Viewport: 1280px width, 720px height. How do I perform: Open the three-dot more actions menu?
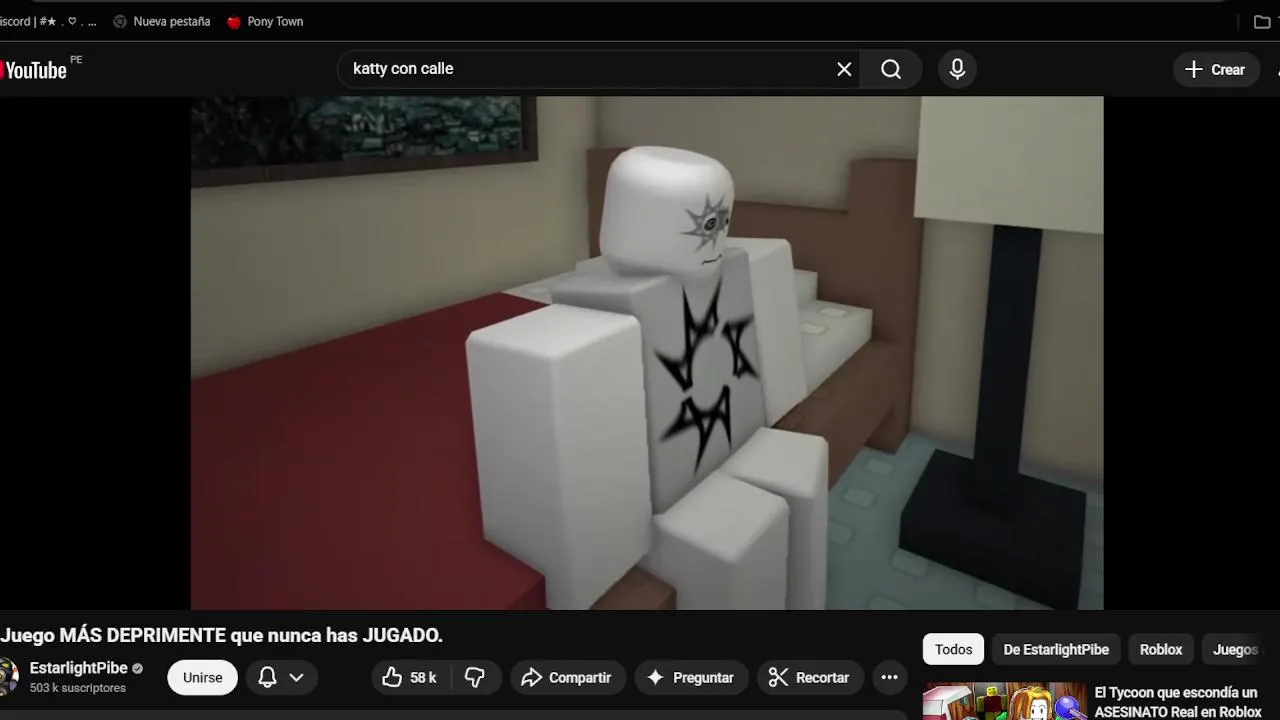pos(889,677)
